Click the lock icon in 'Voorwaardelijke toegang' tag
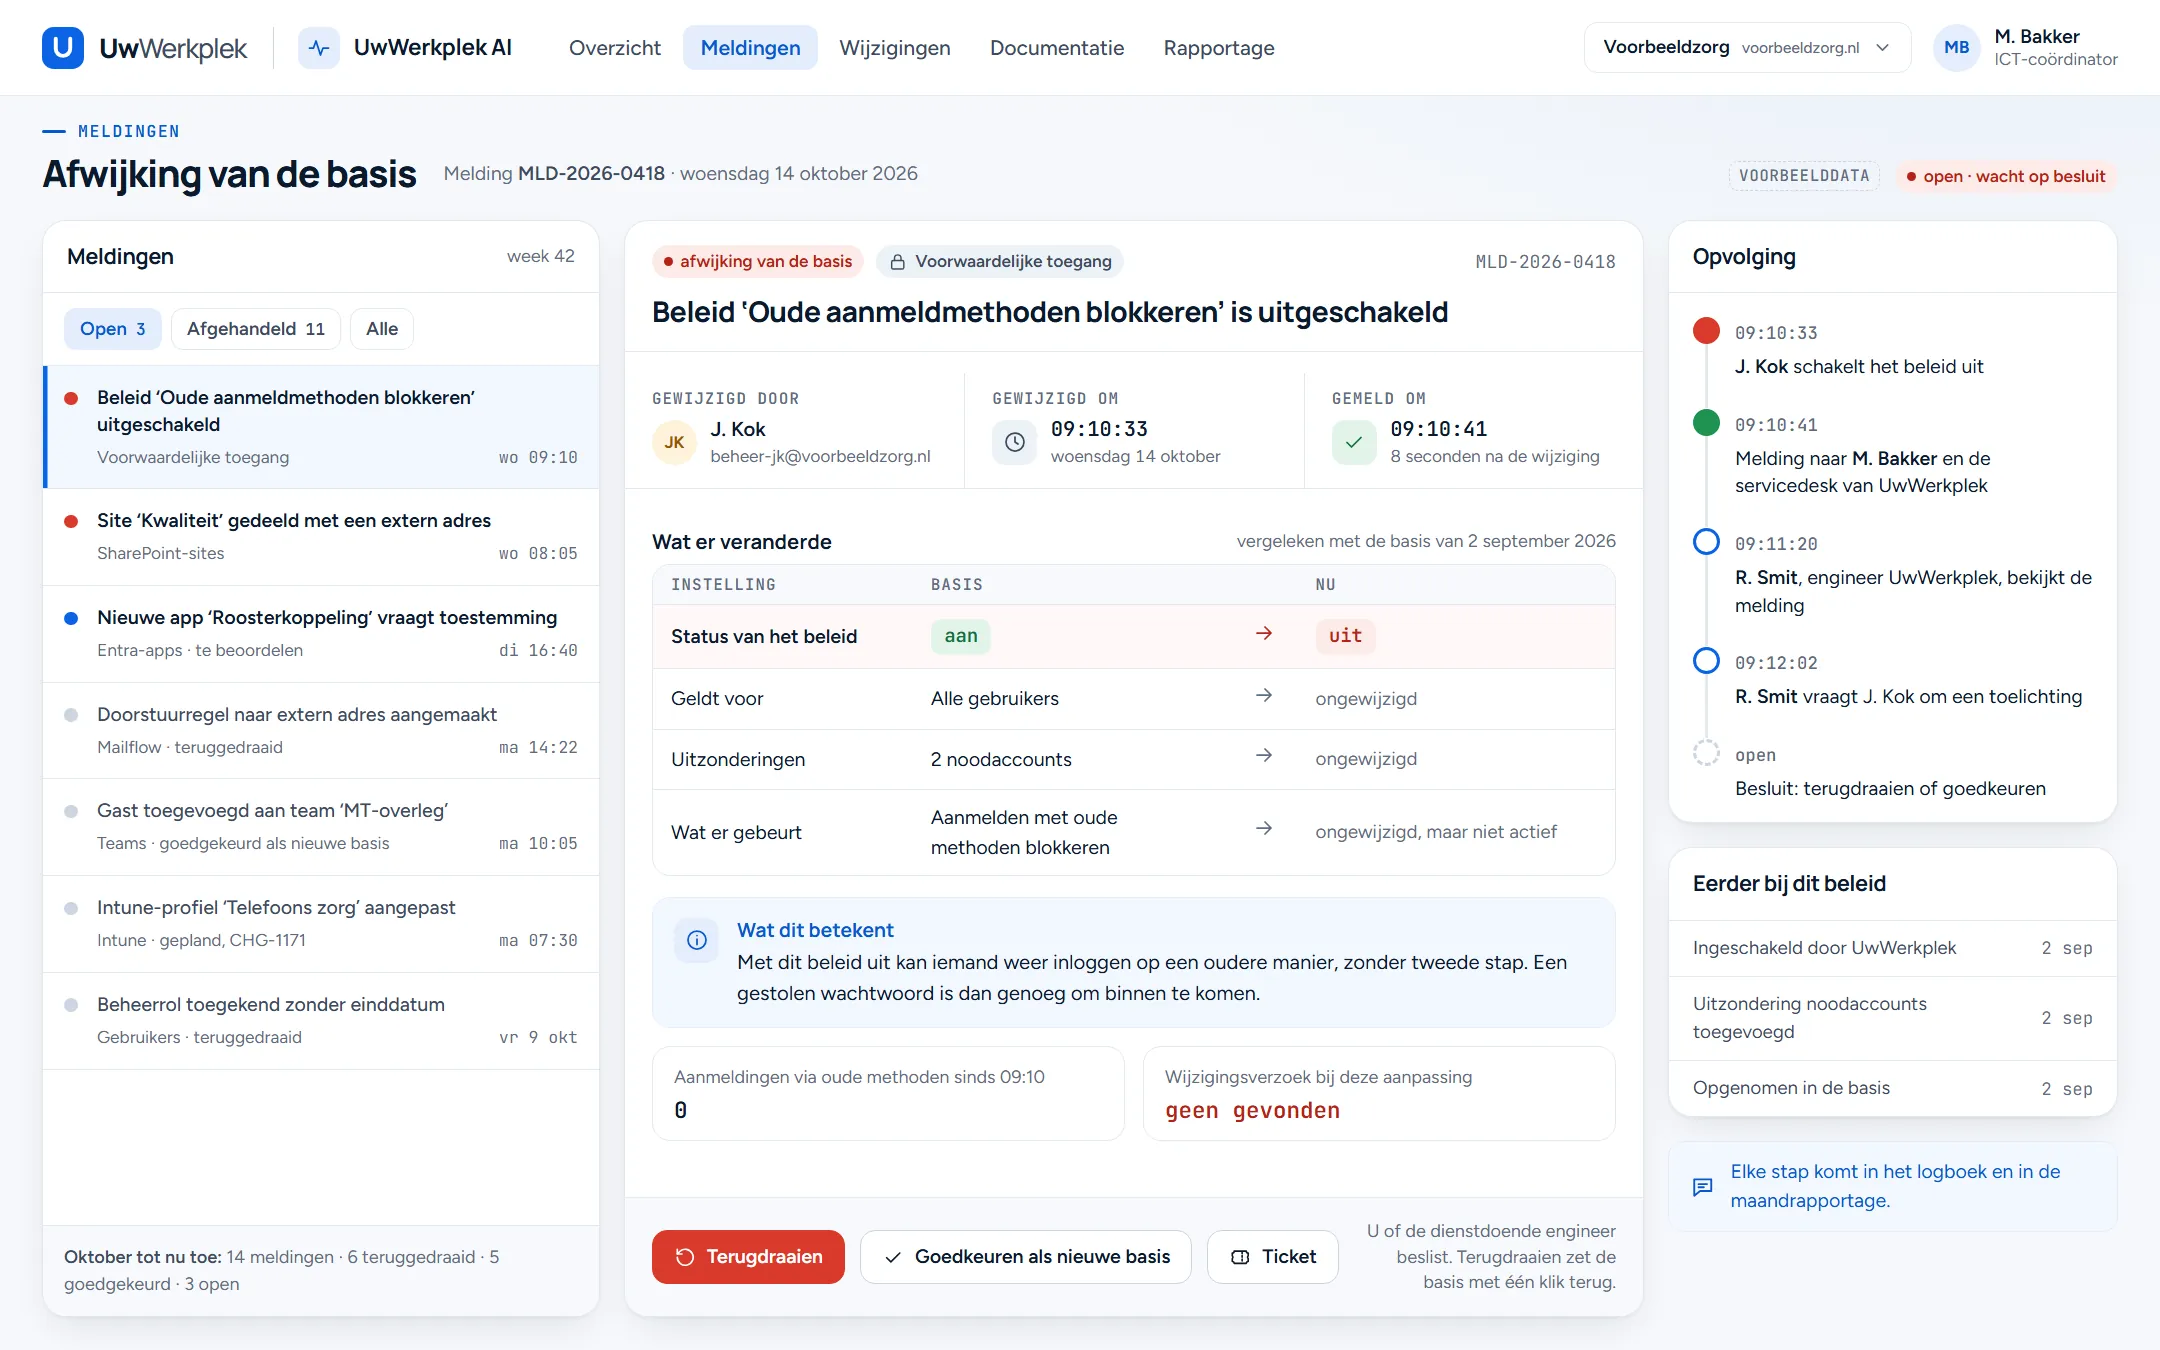The width and height of the screenshot is (2160, 1350). (x=898, y=262)
